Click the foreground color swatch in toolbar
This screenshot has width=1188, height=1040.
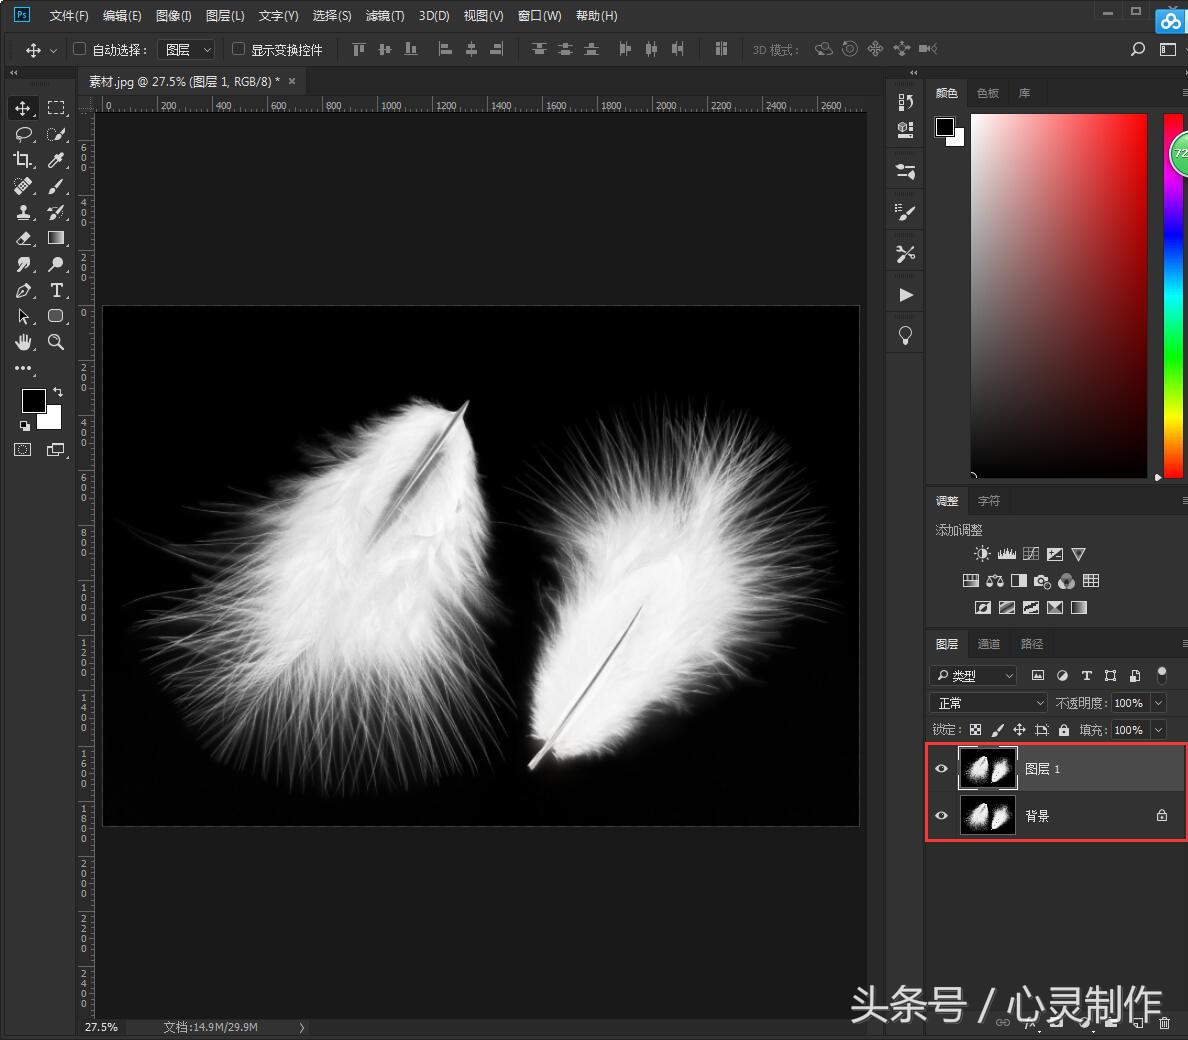pyautogui.click(x=33, y=401)
